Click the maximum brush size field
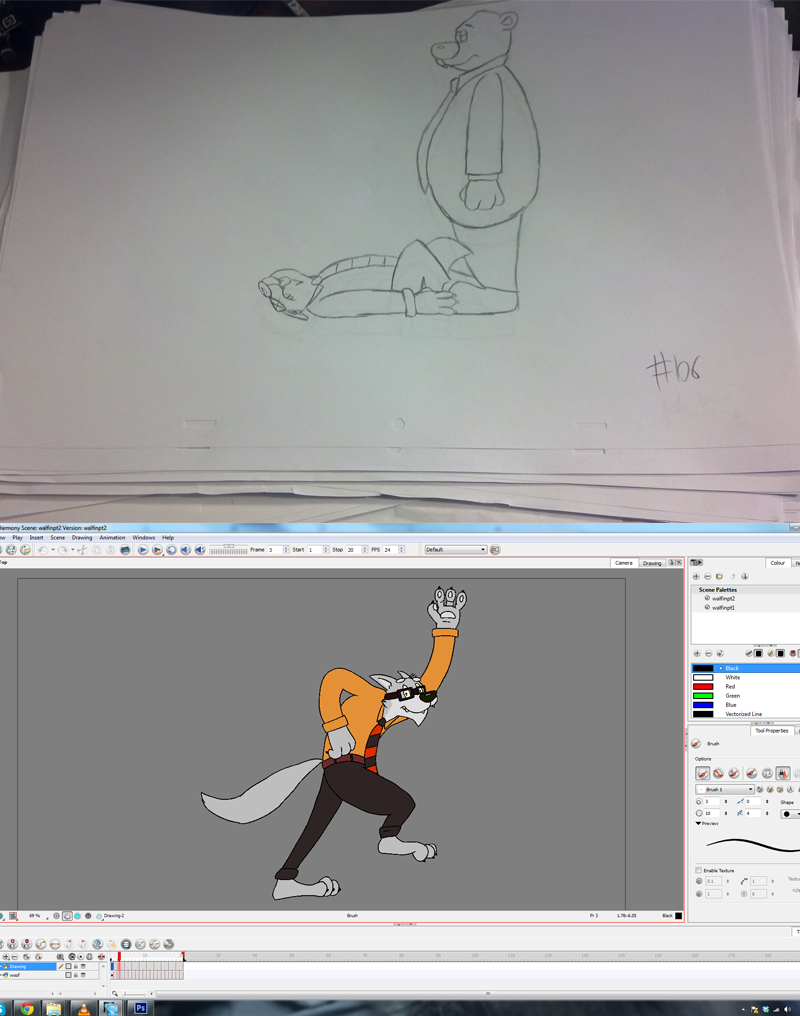Image resolution: width=800 pixels, height=1016 pixels. coord(713,813)
